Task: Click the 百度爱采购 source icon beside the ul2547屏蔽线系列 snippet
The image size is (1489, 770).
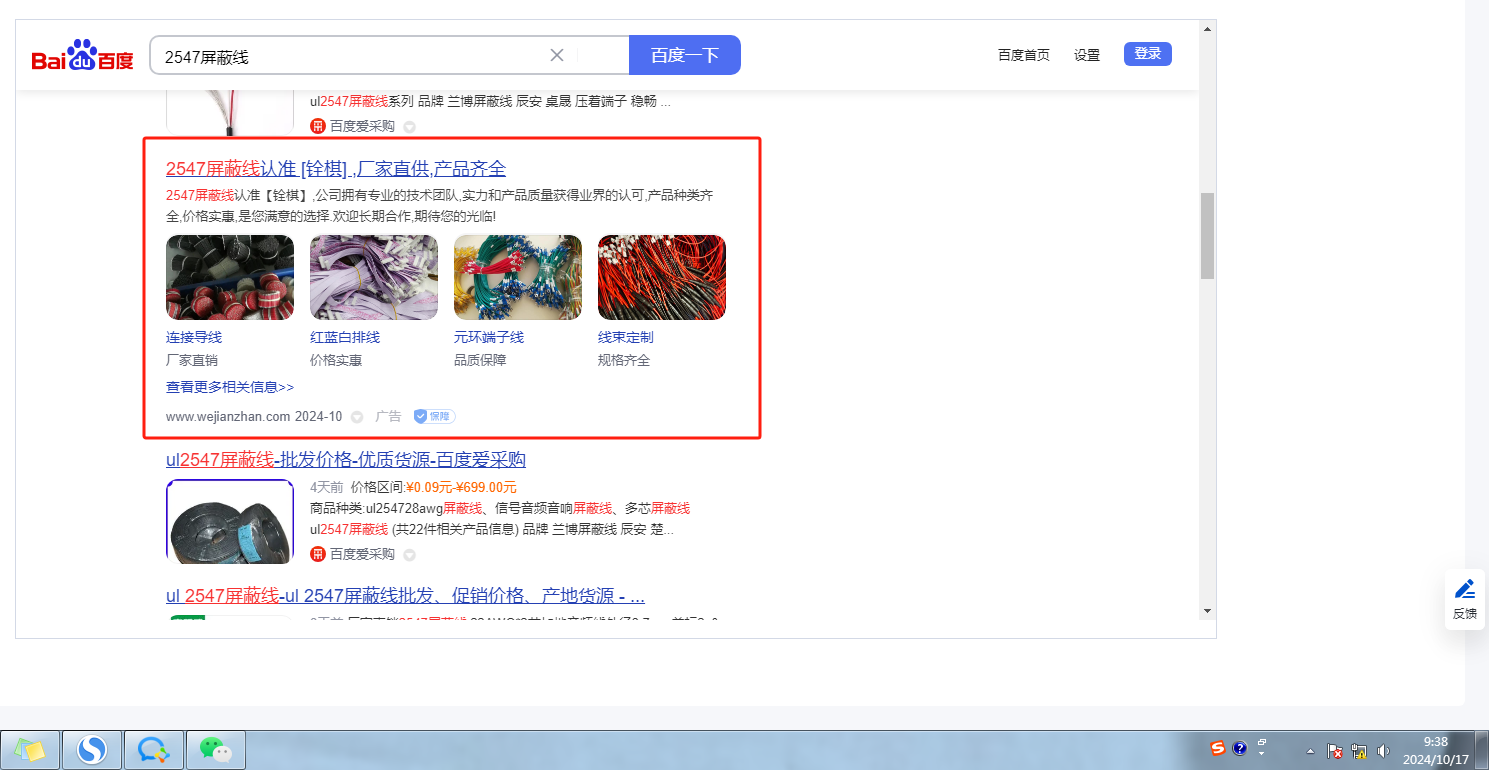Action: [318, 126]
